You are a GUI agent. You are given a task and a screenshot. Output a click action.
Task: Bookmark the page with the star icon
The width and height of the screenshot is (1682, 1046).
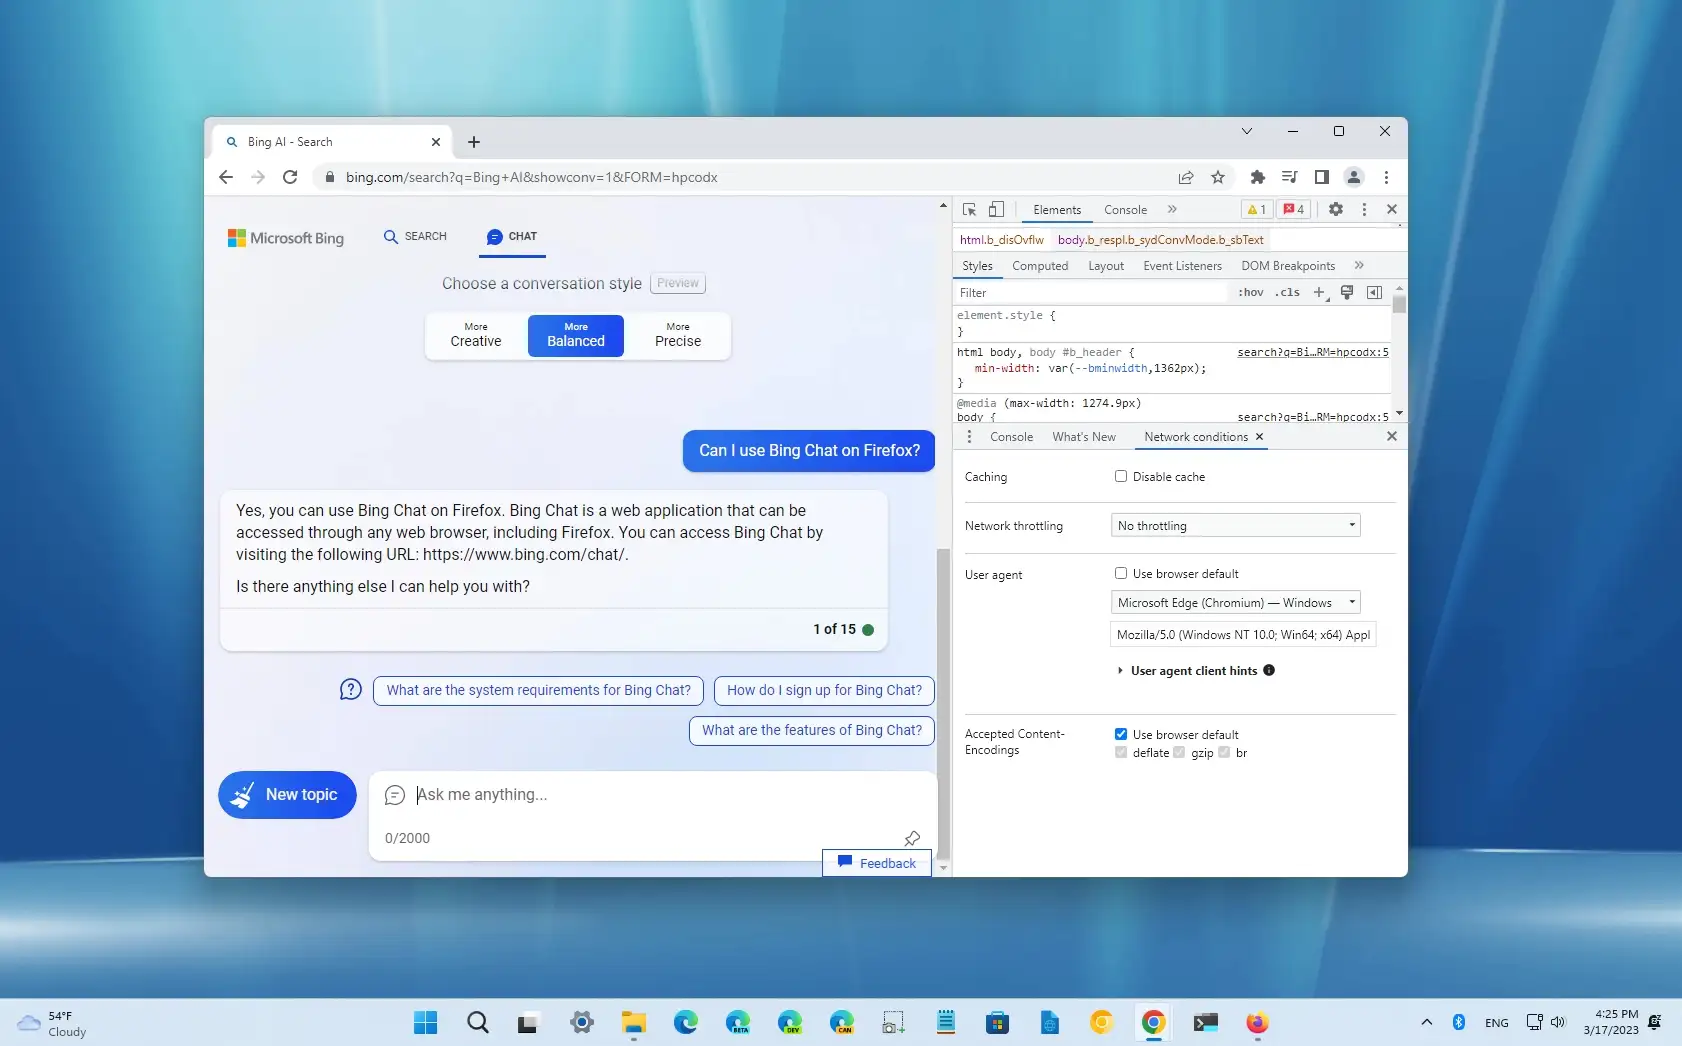(1219, 177)
